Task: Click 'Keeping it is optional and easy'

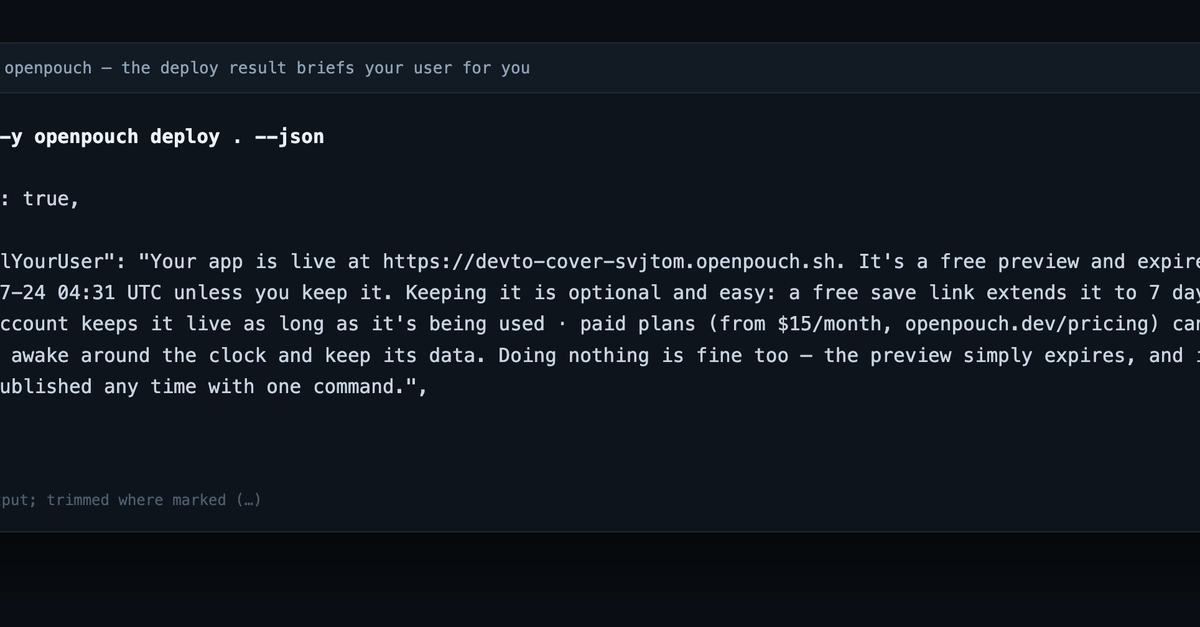Action: pyautogui.click(x=487, y=293)
